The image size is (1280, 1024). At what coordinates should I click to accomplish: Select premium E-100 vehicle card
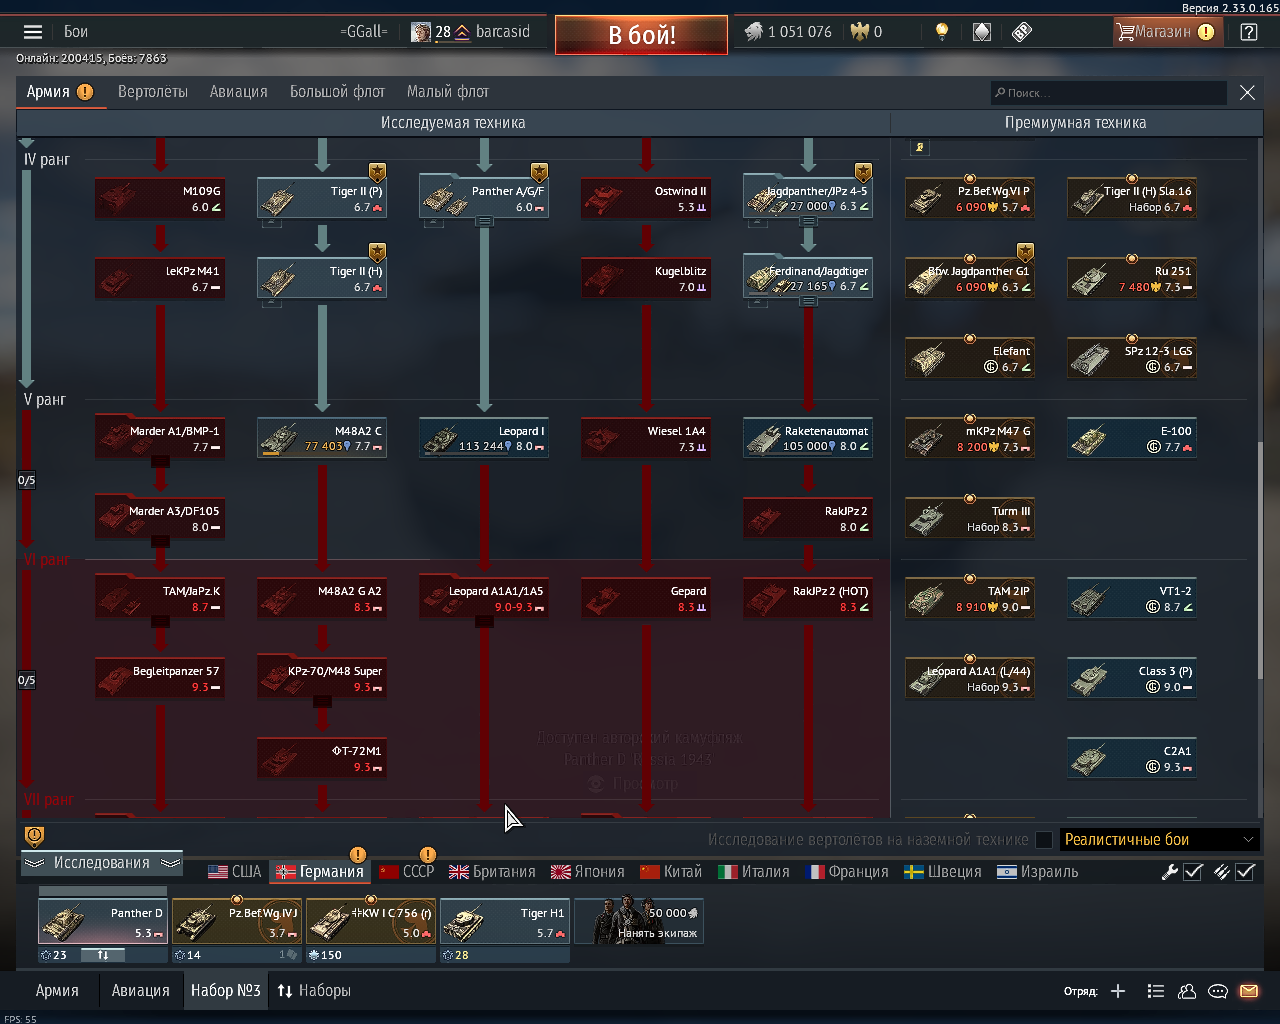1132,439
